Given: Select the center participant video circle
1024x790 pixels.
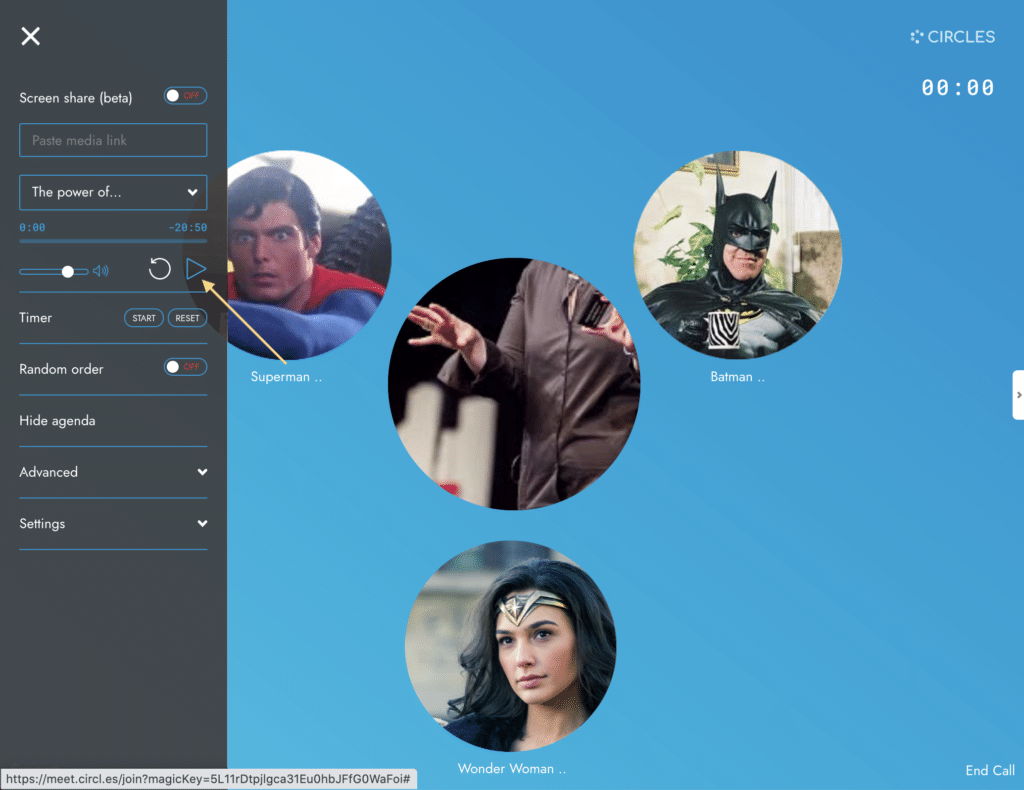Looking at the screenshot, I should click(x=514, y=384).
